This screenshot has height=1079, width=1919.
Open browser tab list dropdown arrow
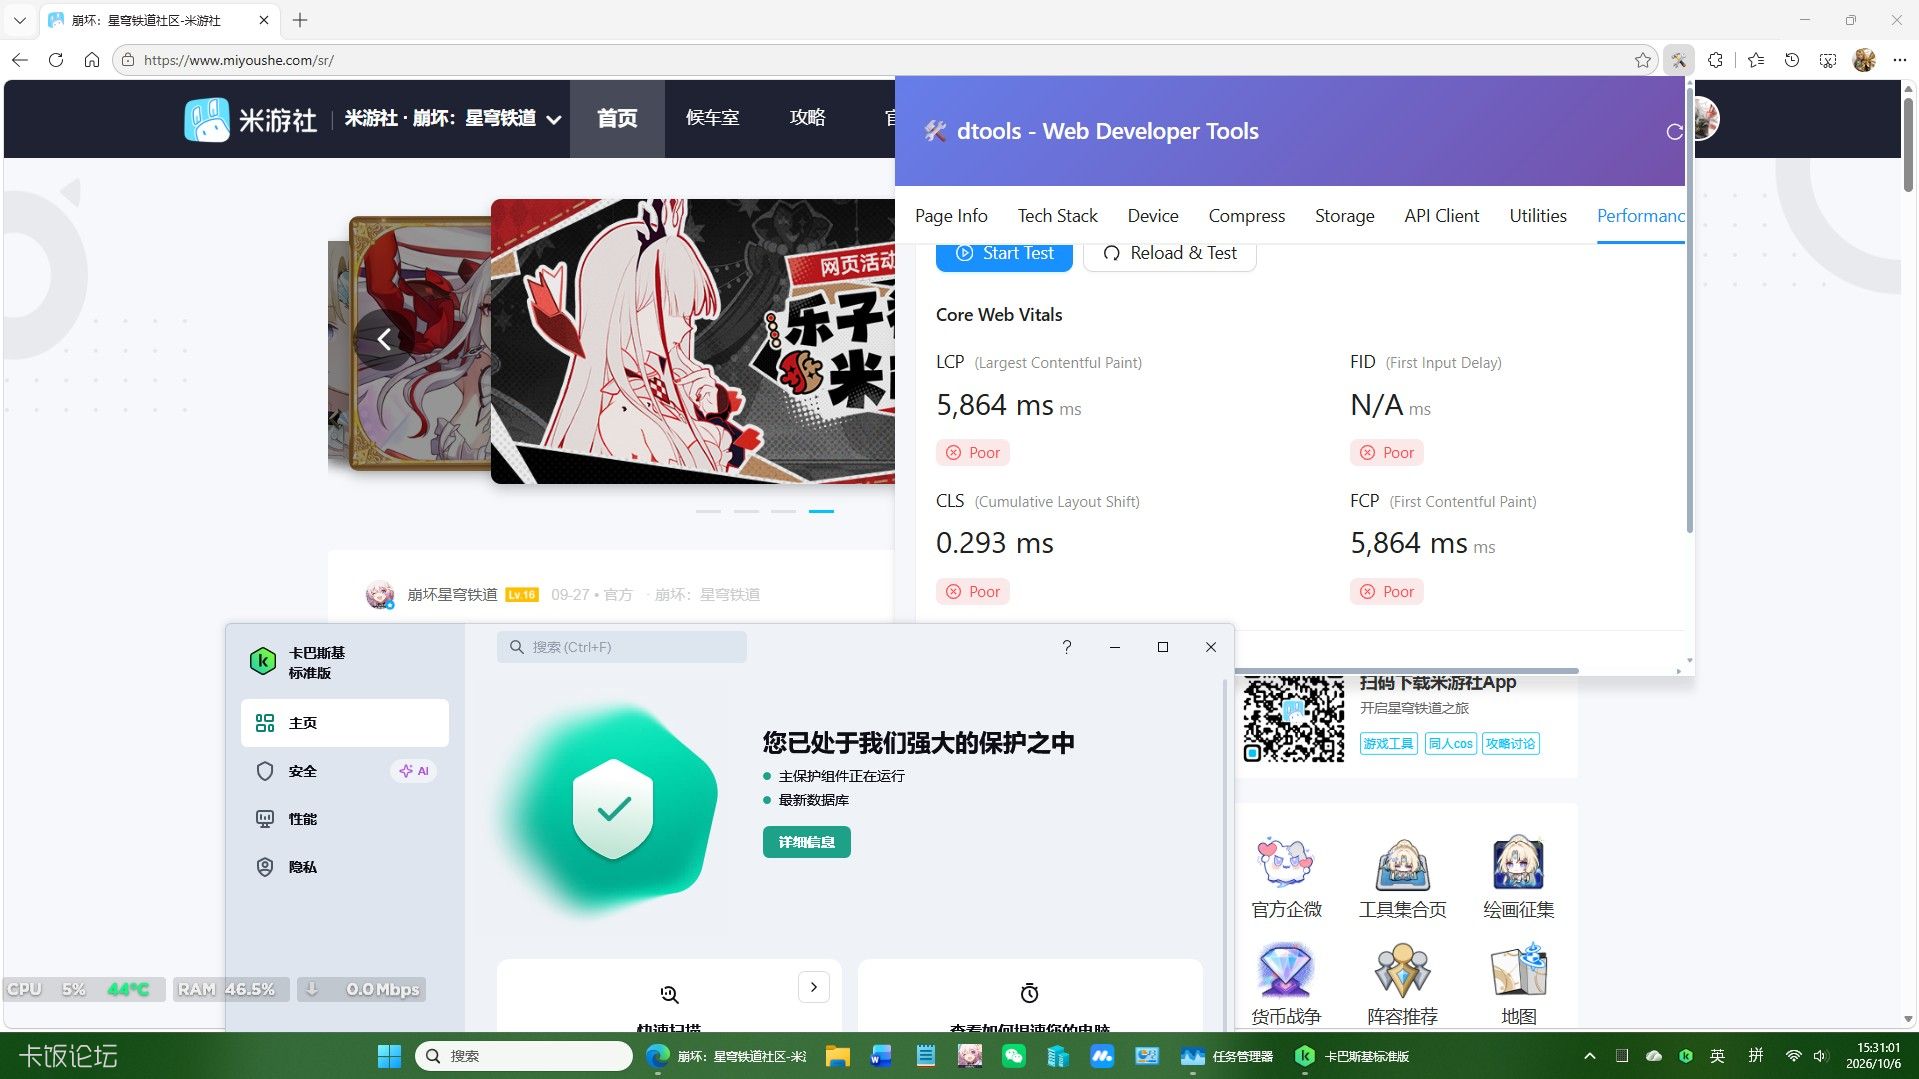pos(19,20)
